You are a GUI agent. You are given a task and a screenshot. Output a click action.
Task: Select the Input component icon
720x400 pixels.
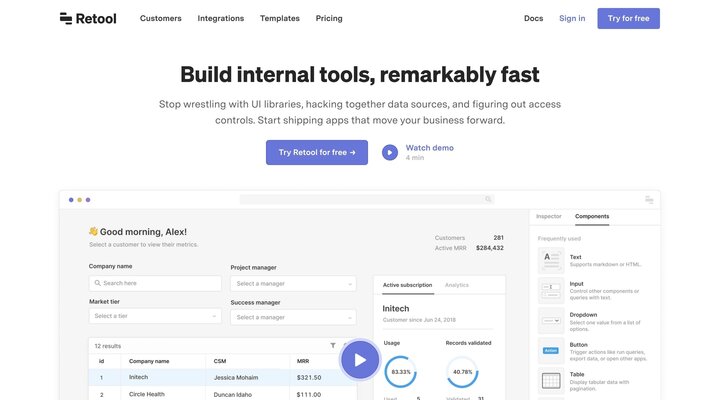click(550, 291)
